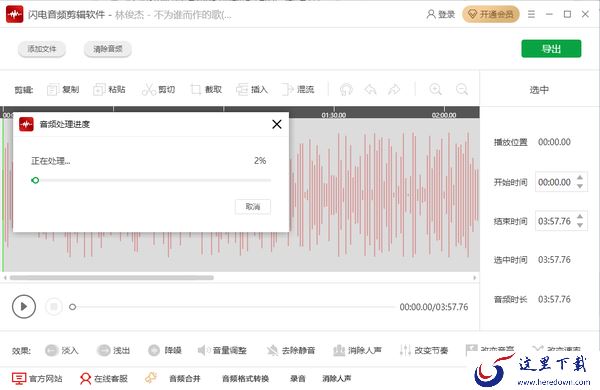The width and height of the screenshot is (600, 390).
Task: Select the 剪切 scissors cut tool
Action: pos(158,90)
